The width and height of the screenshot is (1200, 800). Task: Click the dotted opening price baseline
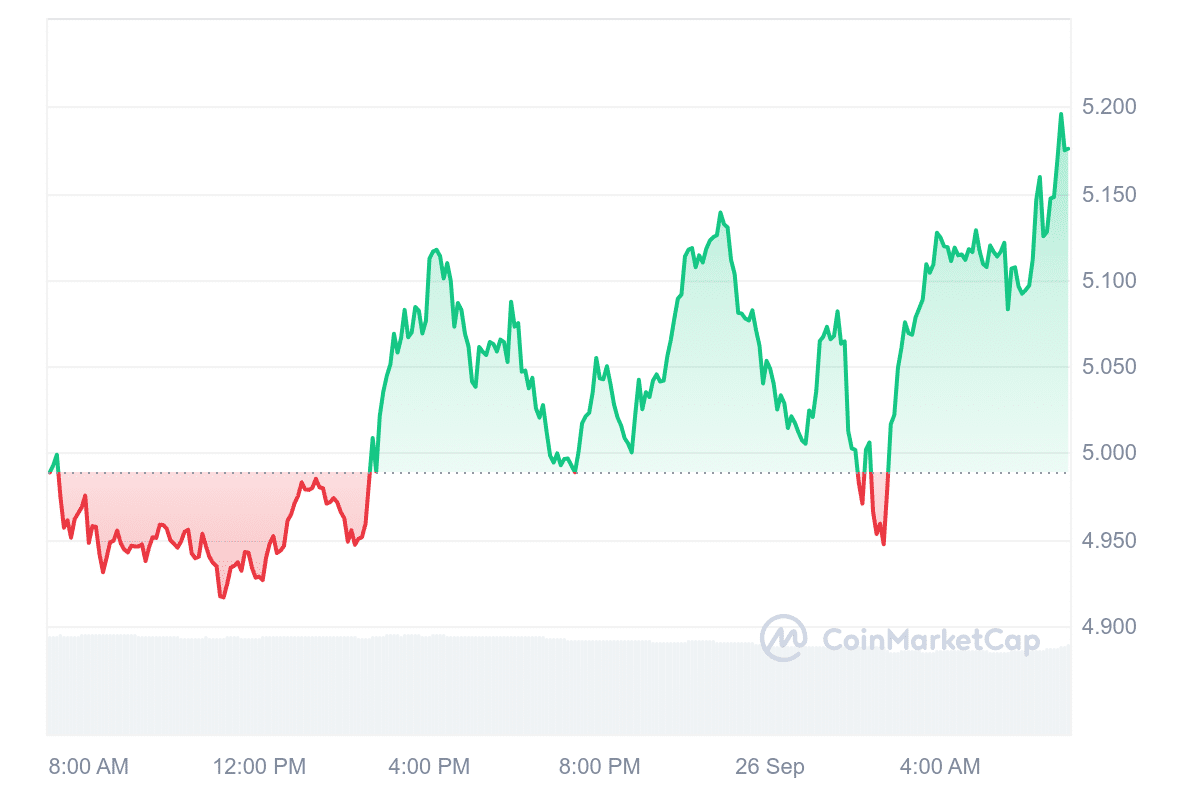[700, 473]
